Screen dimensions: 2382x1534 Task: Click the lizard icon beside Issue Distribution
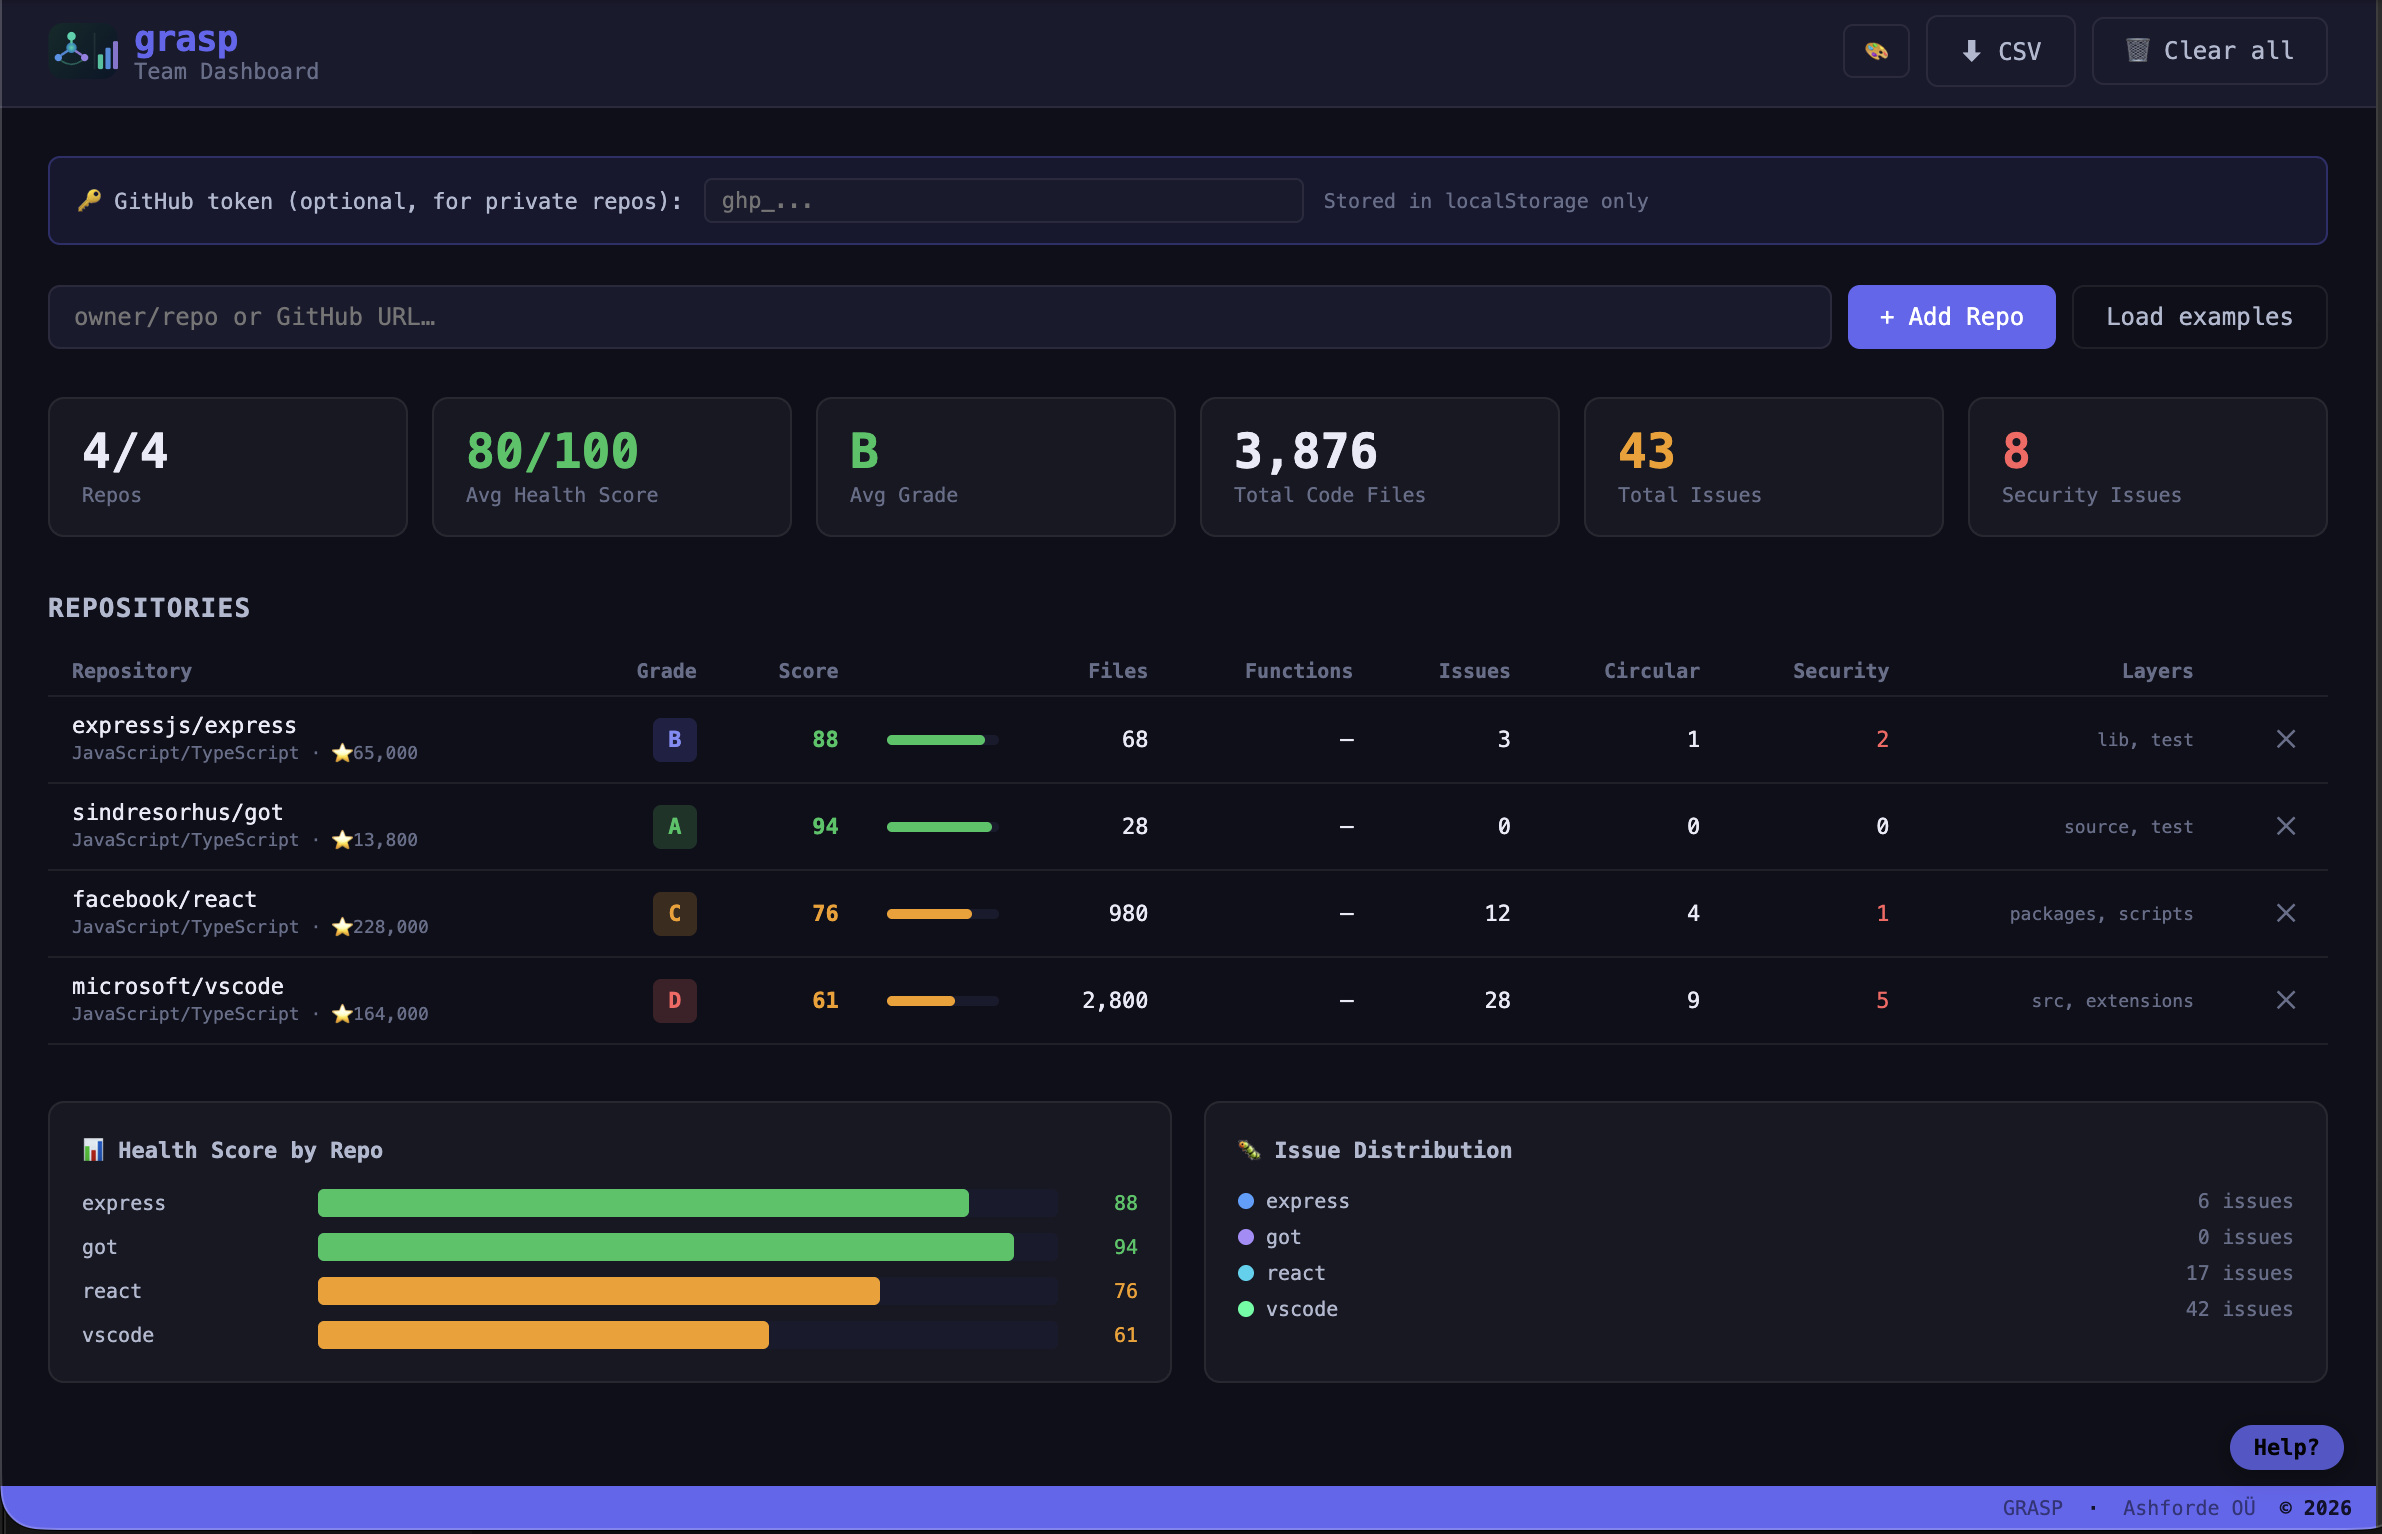point(1247,1149)
